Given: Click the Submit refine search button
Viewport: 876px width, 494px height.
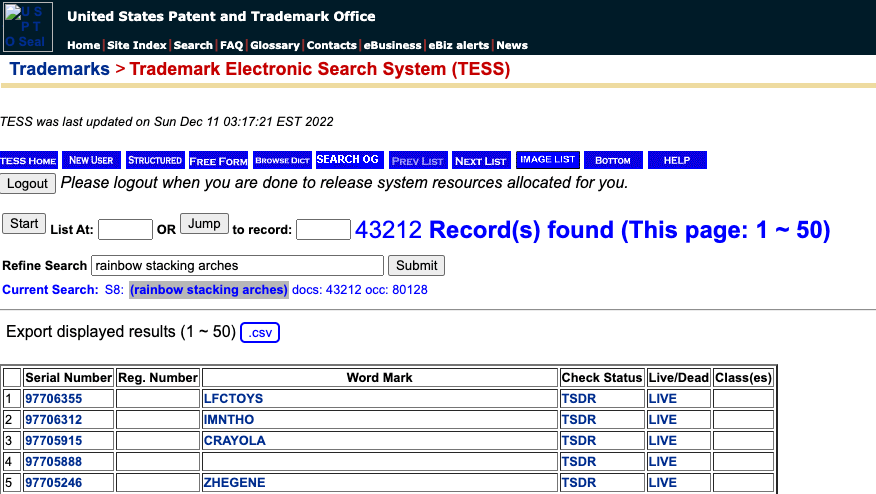Looking at the screenshot, I should [417, 265].
